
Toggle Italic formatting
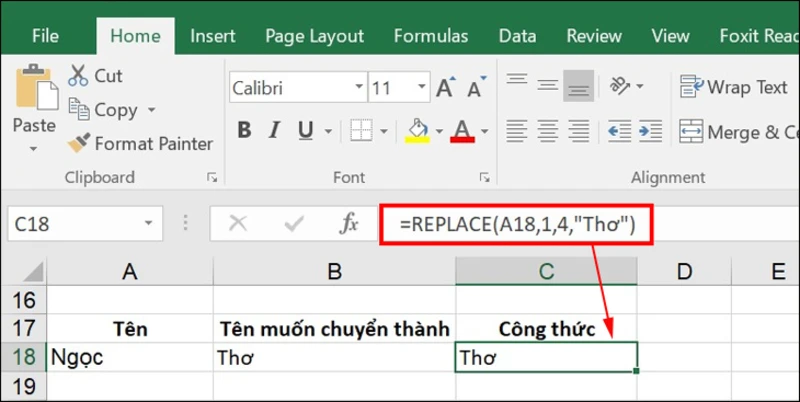click(x=274, y=131)
